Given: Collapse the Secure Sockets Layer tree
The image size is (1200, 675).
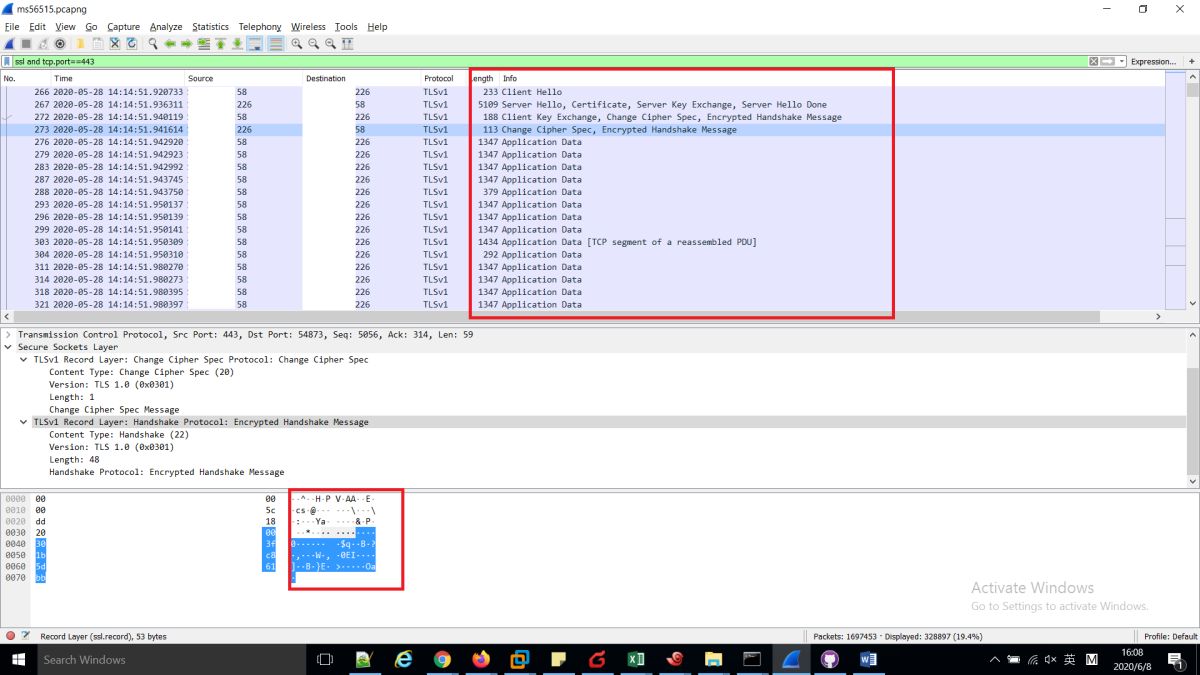Looking at the screenshot, I should 9,347.
